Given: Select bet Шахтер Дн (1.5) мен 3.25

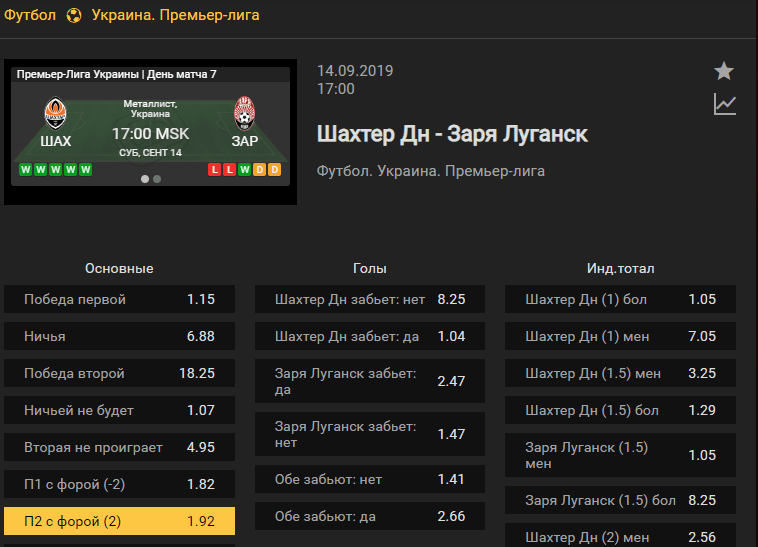Looking at the screenshot, I should (621, 373).
